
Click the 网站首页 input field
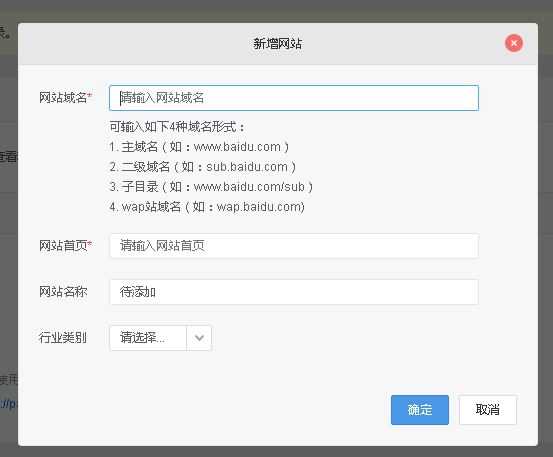coord(294,246)
